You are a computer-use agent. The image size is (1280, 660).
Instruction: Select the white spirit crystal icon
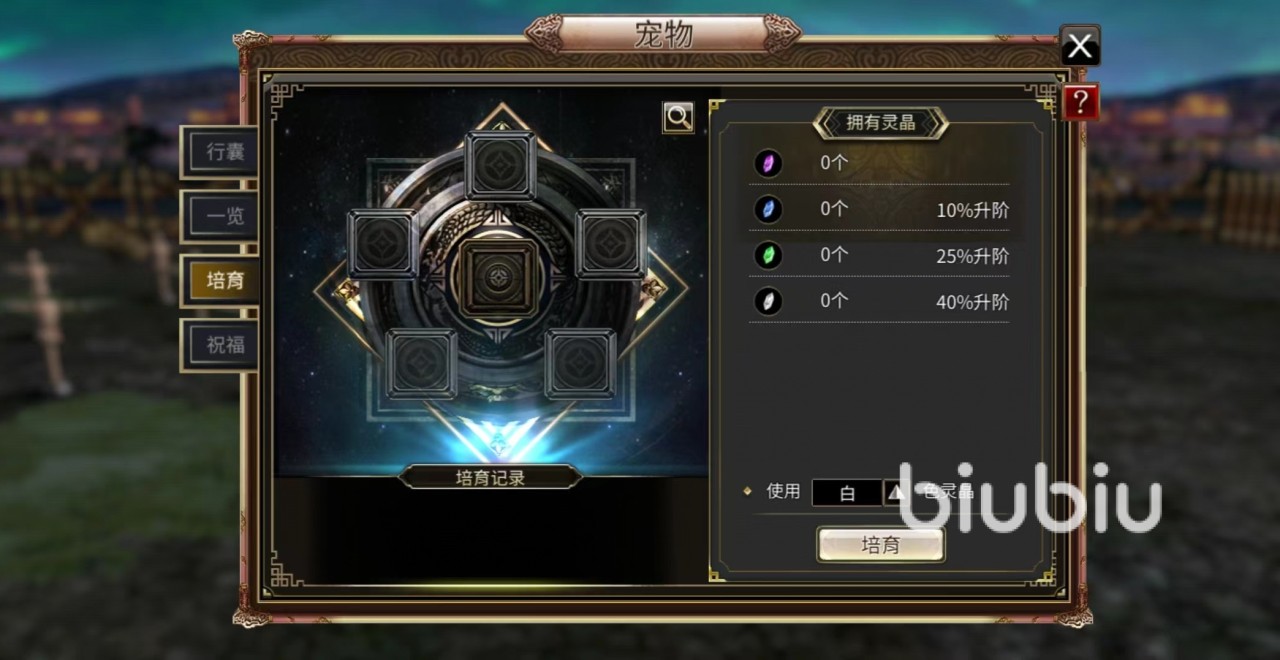pos(768,301)
